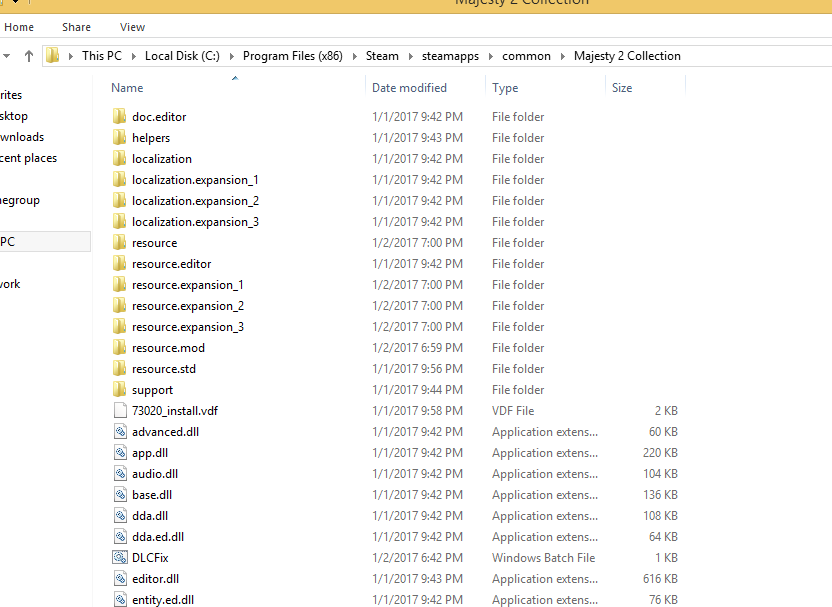
Task: Click the entity.ed.dll file icon
Action: point(120,600)
